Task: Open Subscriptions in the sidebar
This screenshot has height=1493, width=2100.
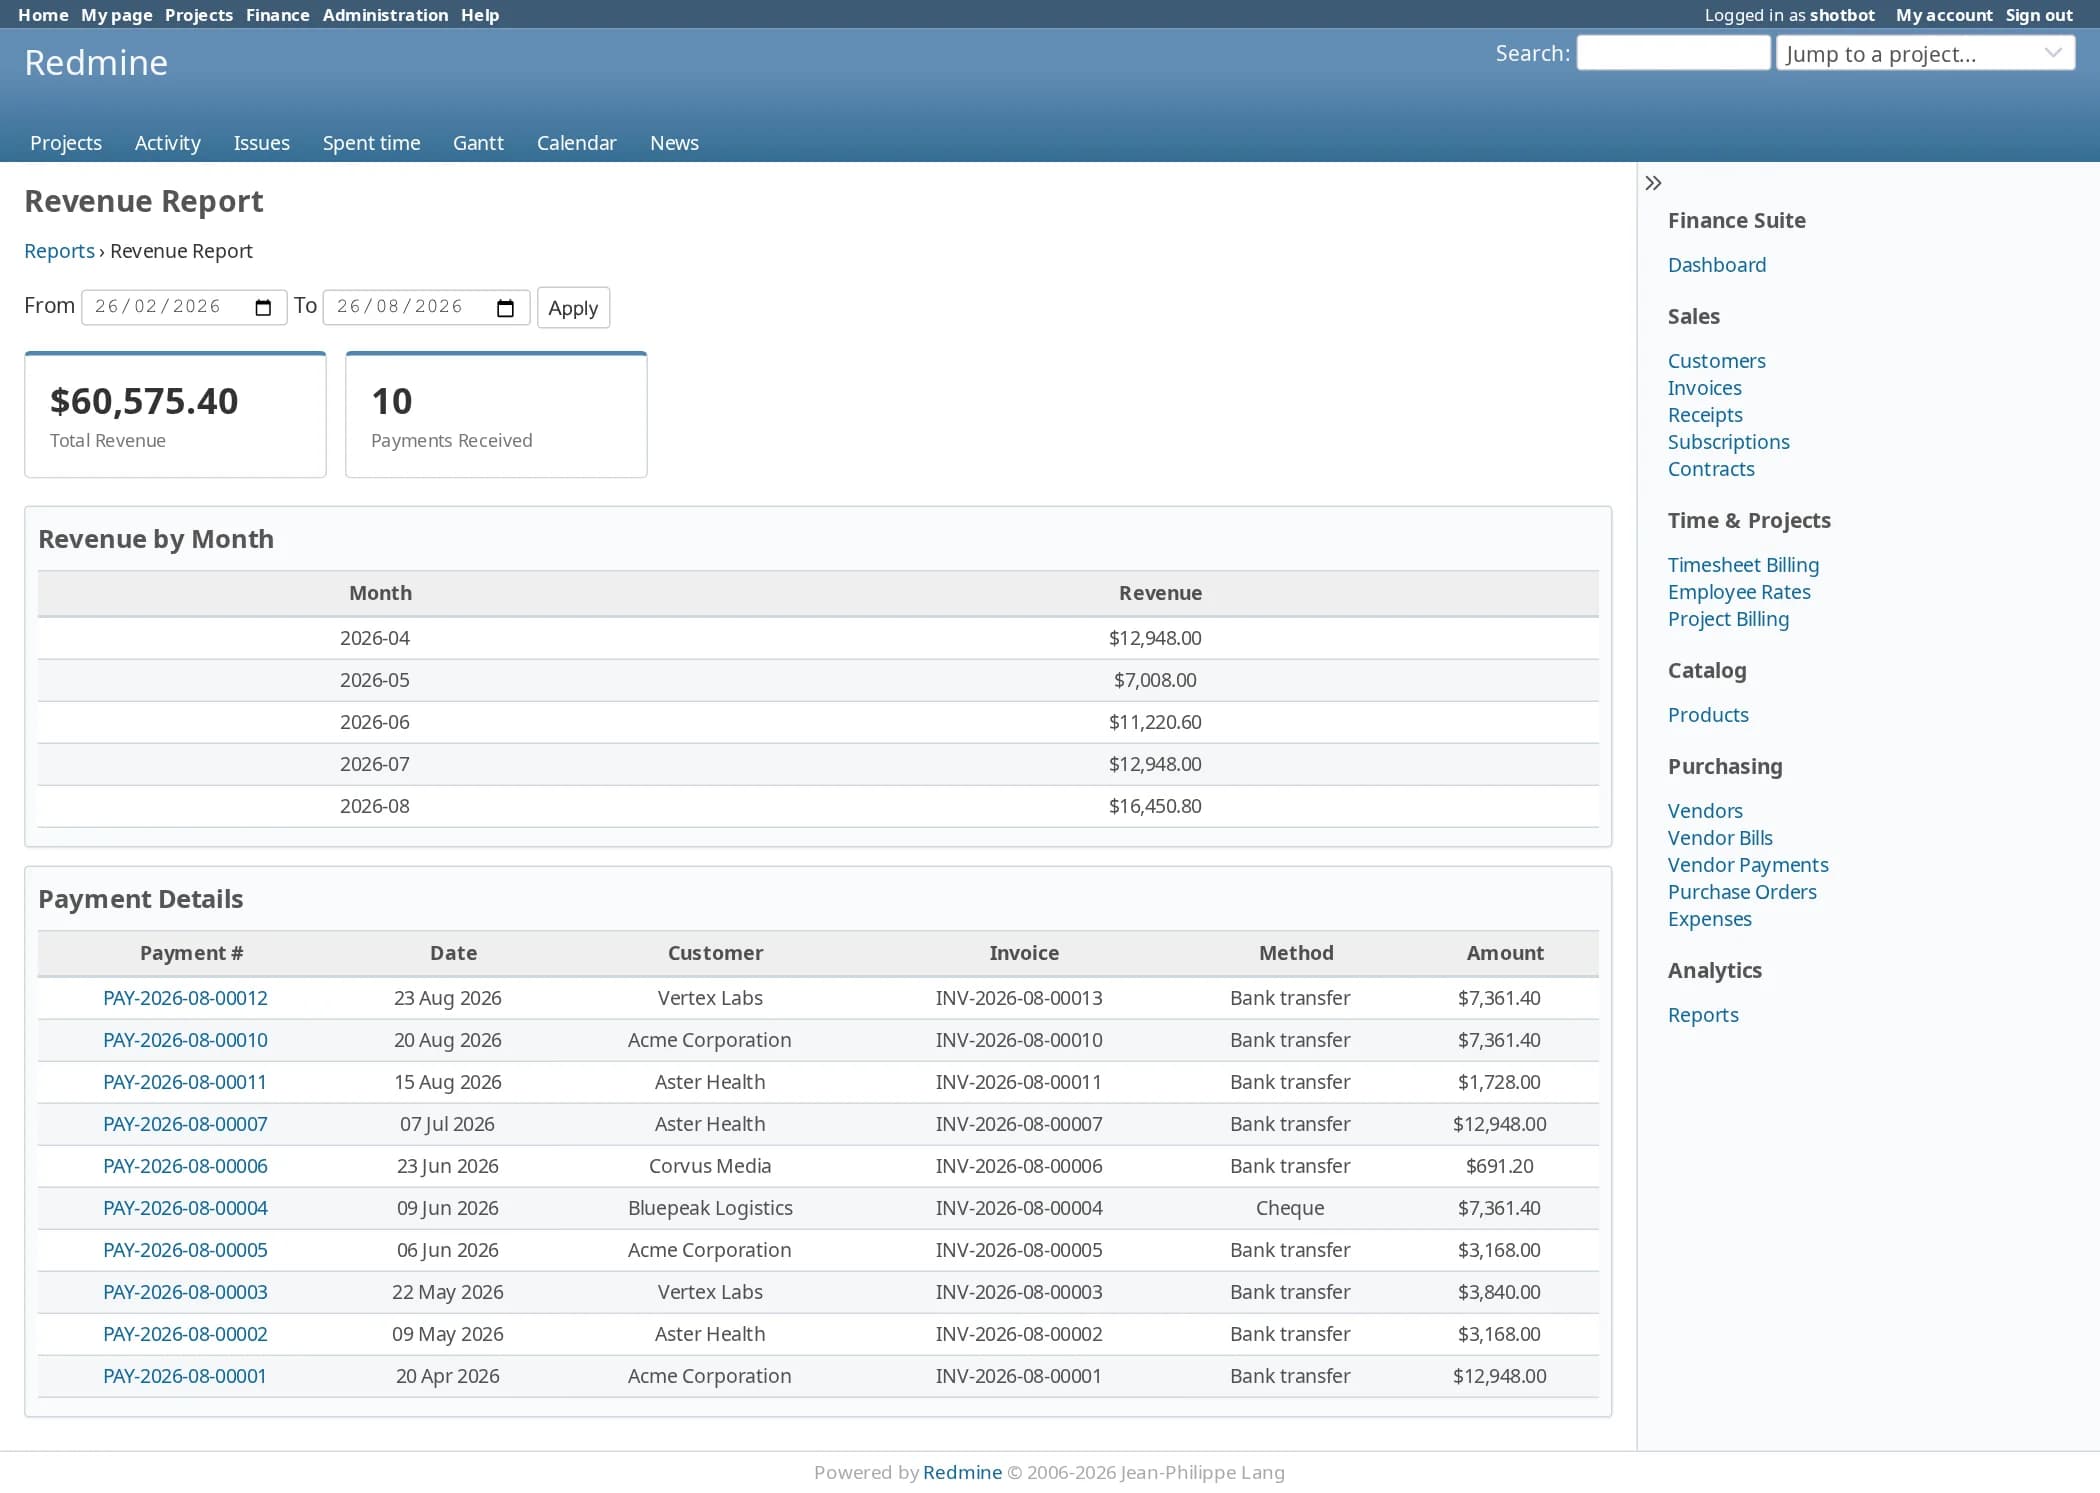Action: click(x=1729, y=442)
